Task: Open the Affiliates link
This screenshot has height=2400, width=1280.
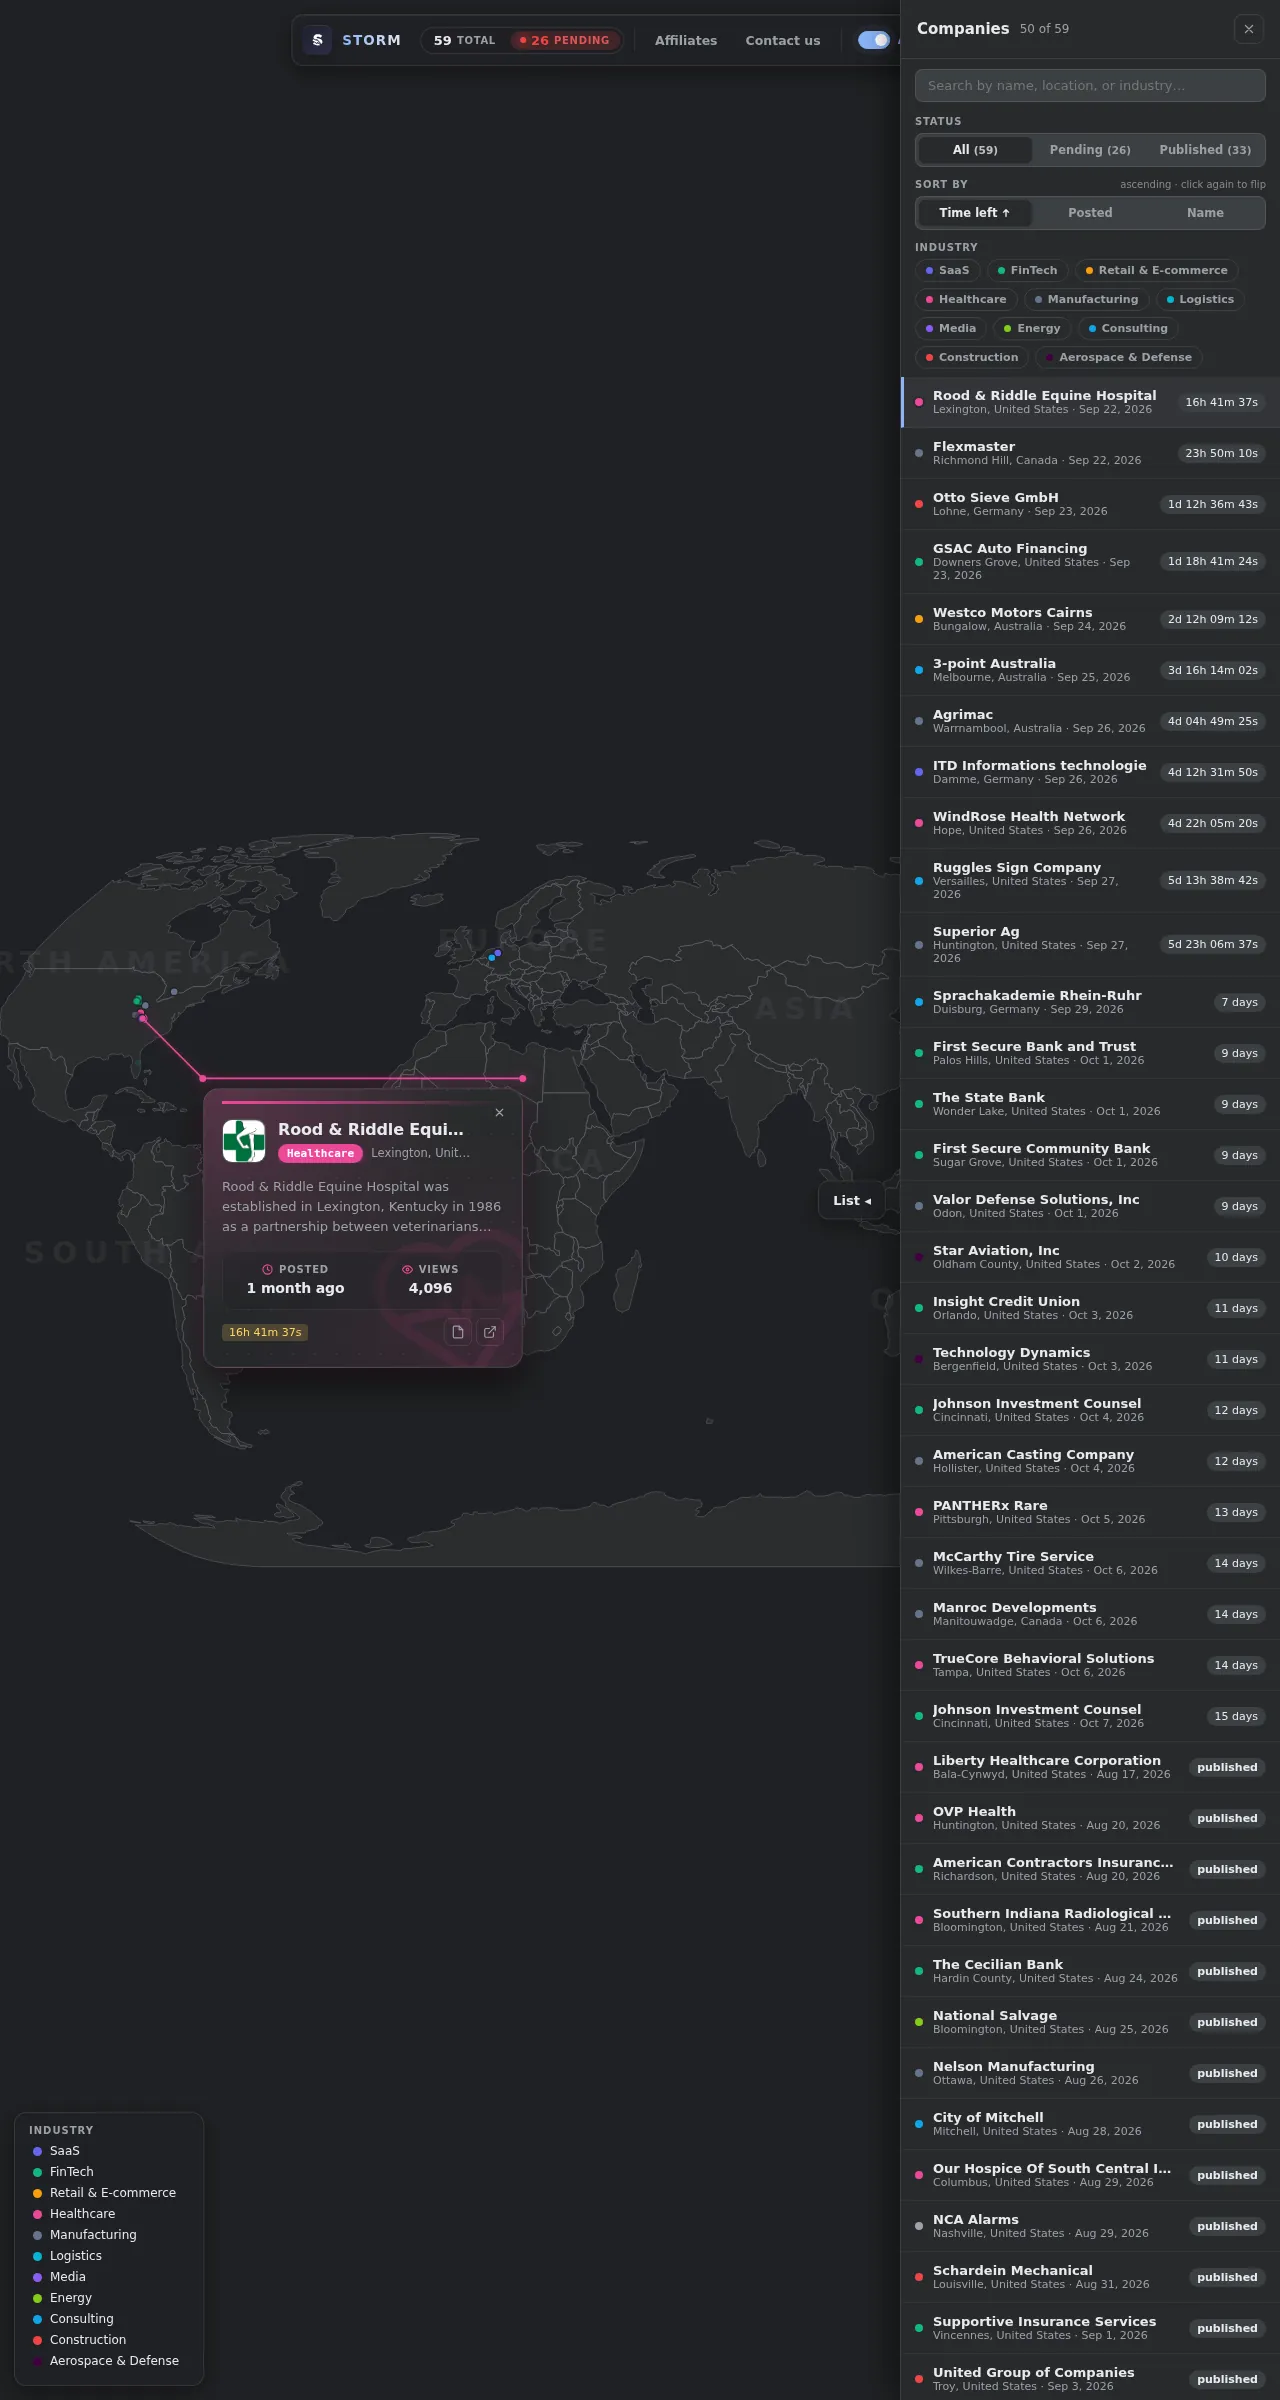Action: click(686, 40)
